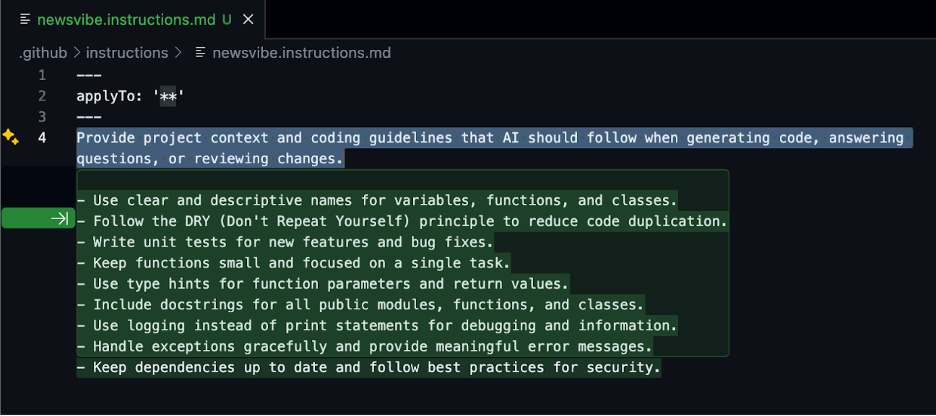
Task: Click the file icon in the breadcrumb path
Action: point(201,53)
